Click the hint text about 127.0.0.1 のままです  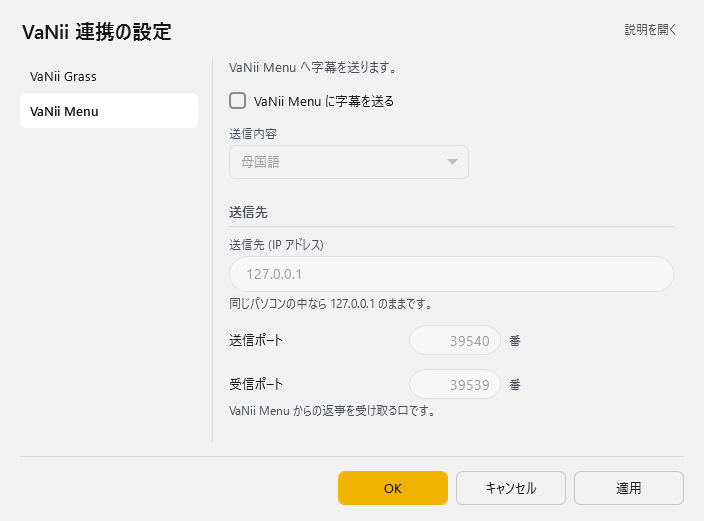[330, 304]
